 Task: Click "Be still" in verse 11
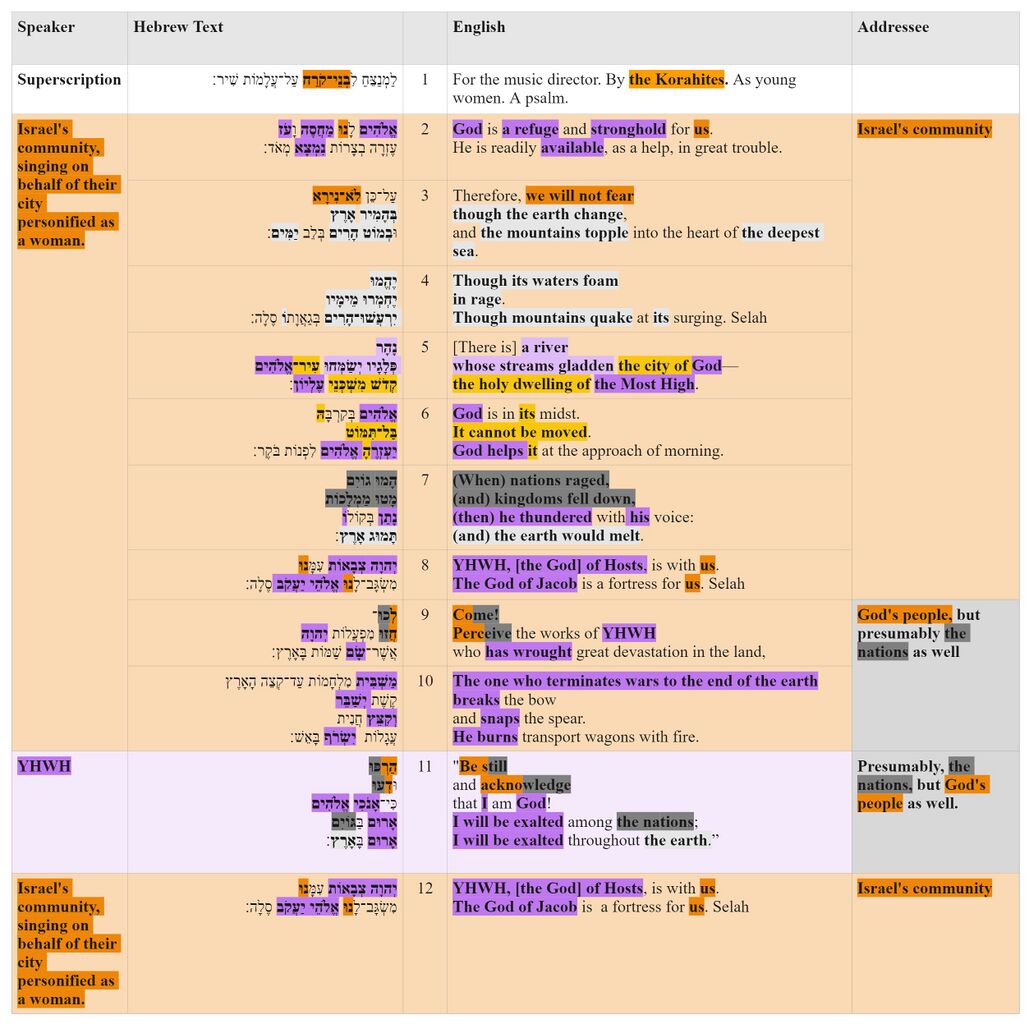(483, 767)
